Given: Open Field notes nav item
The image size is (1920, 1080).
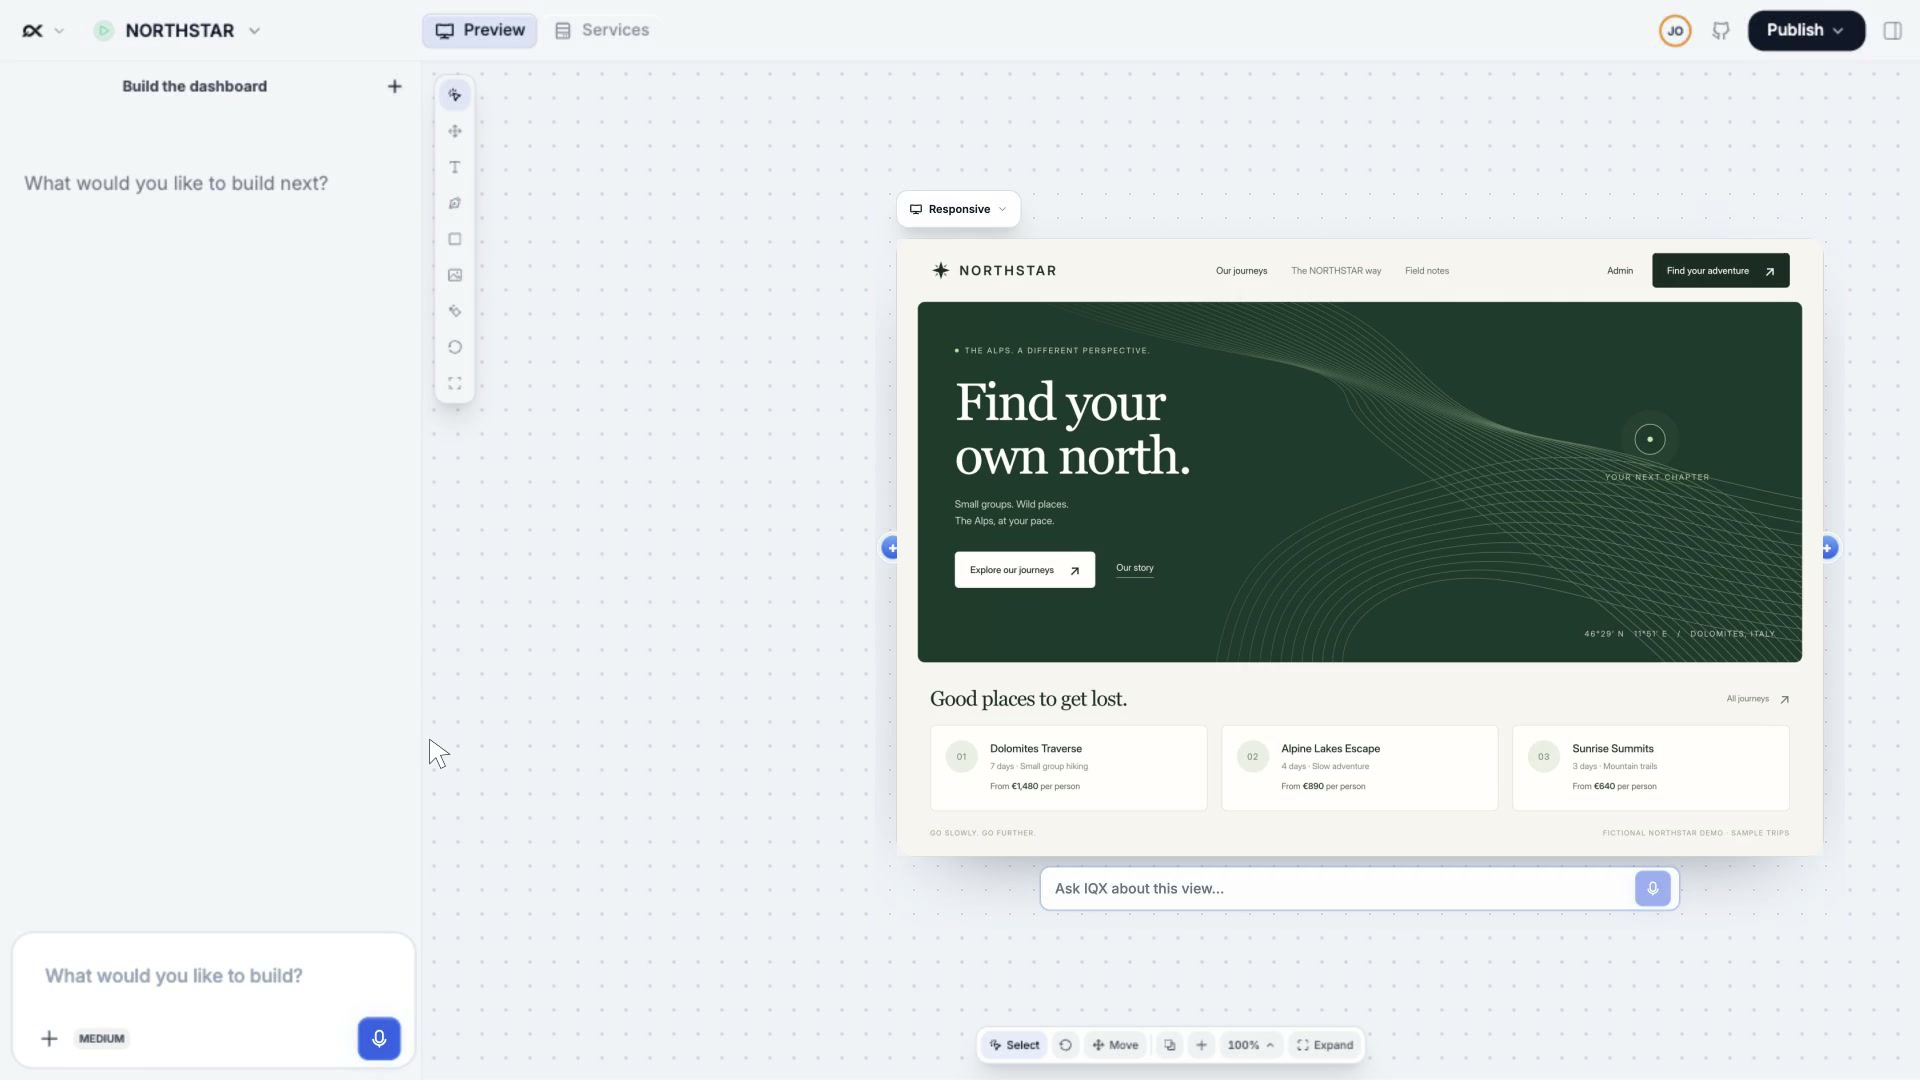Looking at the screenshot, I should [x=1427, y=271].
